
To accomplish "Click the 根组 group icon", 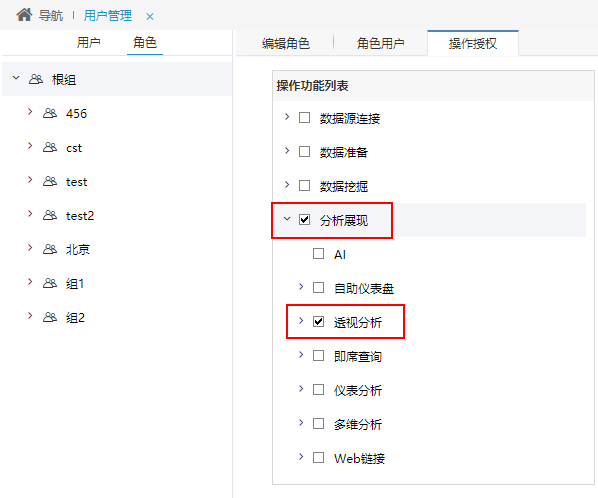I will coord(36,79).
